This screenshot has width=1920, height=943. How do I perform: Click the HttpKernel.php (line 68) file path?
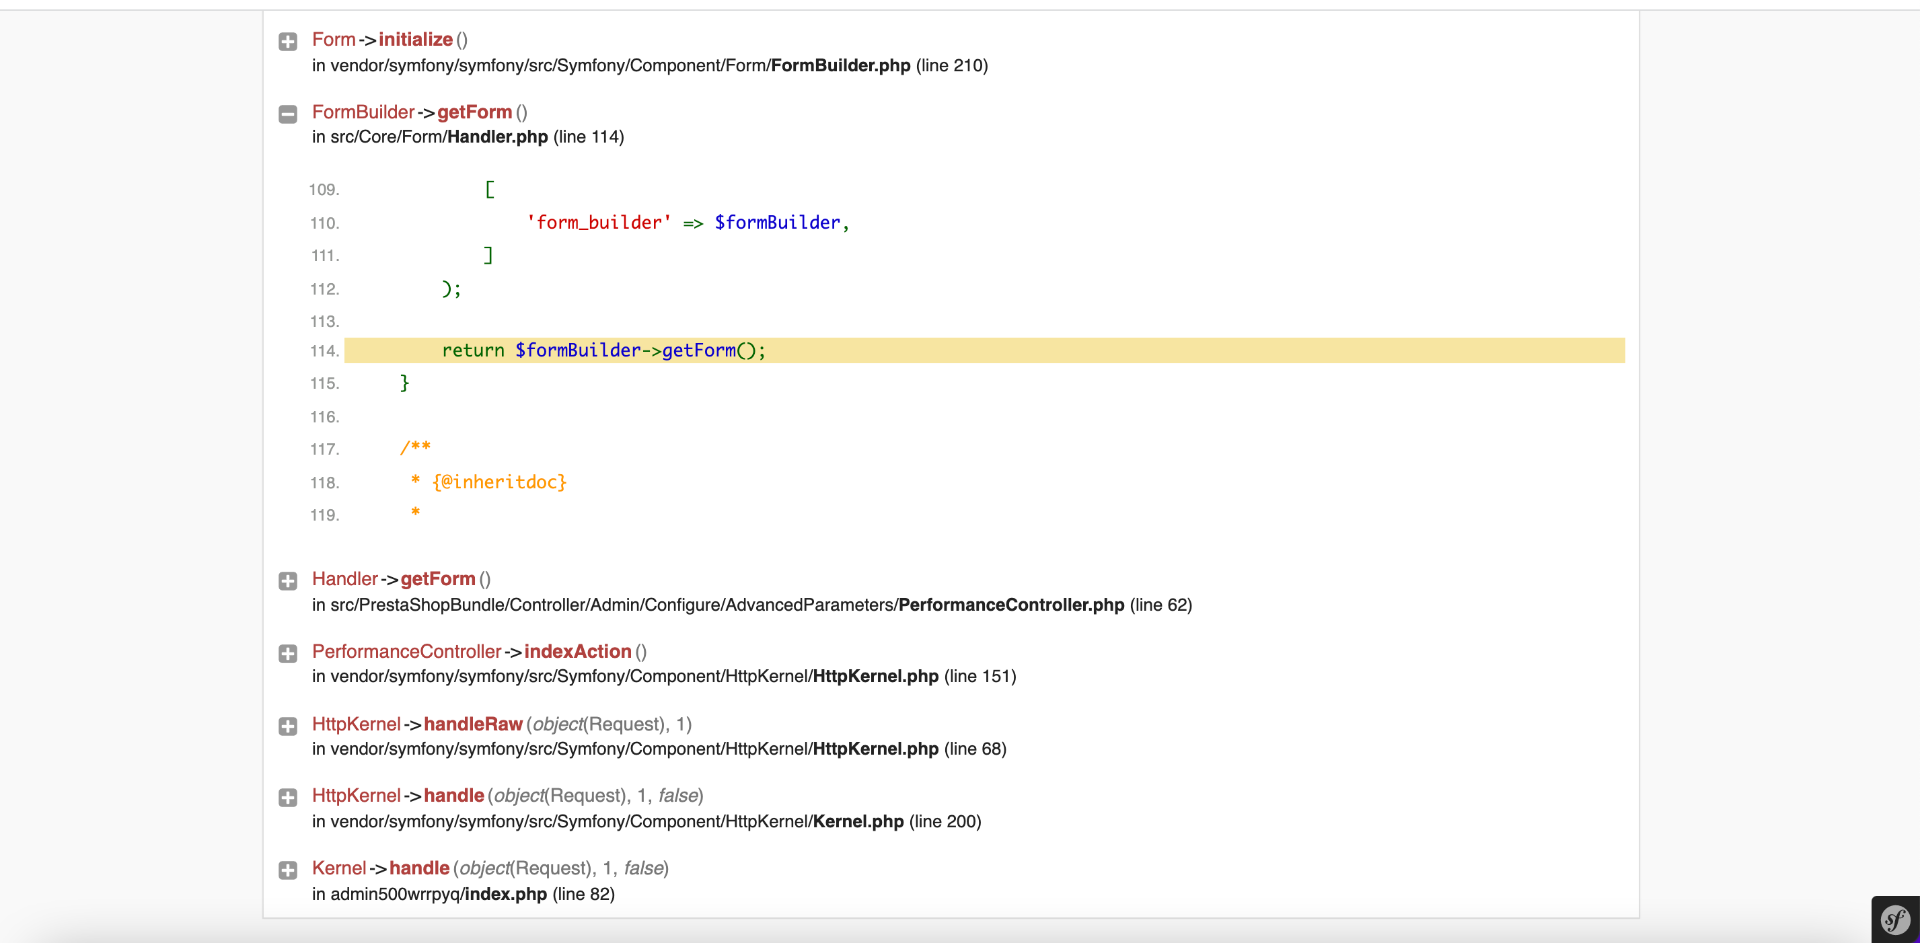[x=659, y=749]
